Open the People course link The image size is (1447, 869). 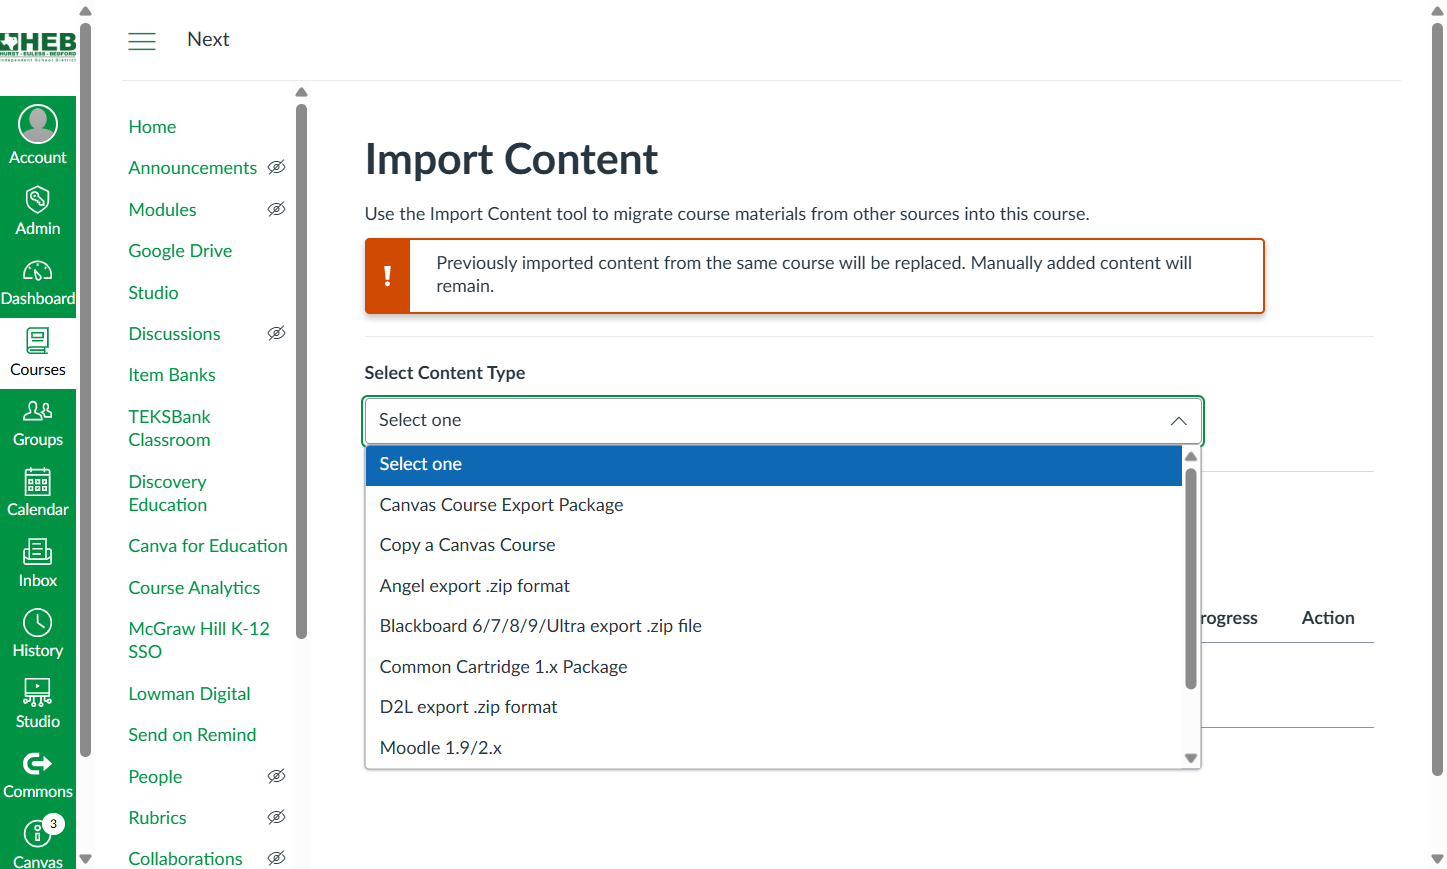coord(155,777)
